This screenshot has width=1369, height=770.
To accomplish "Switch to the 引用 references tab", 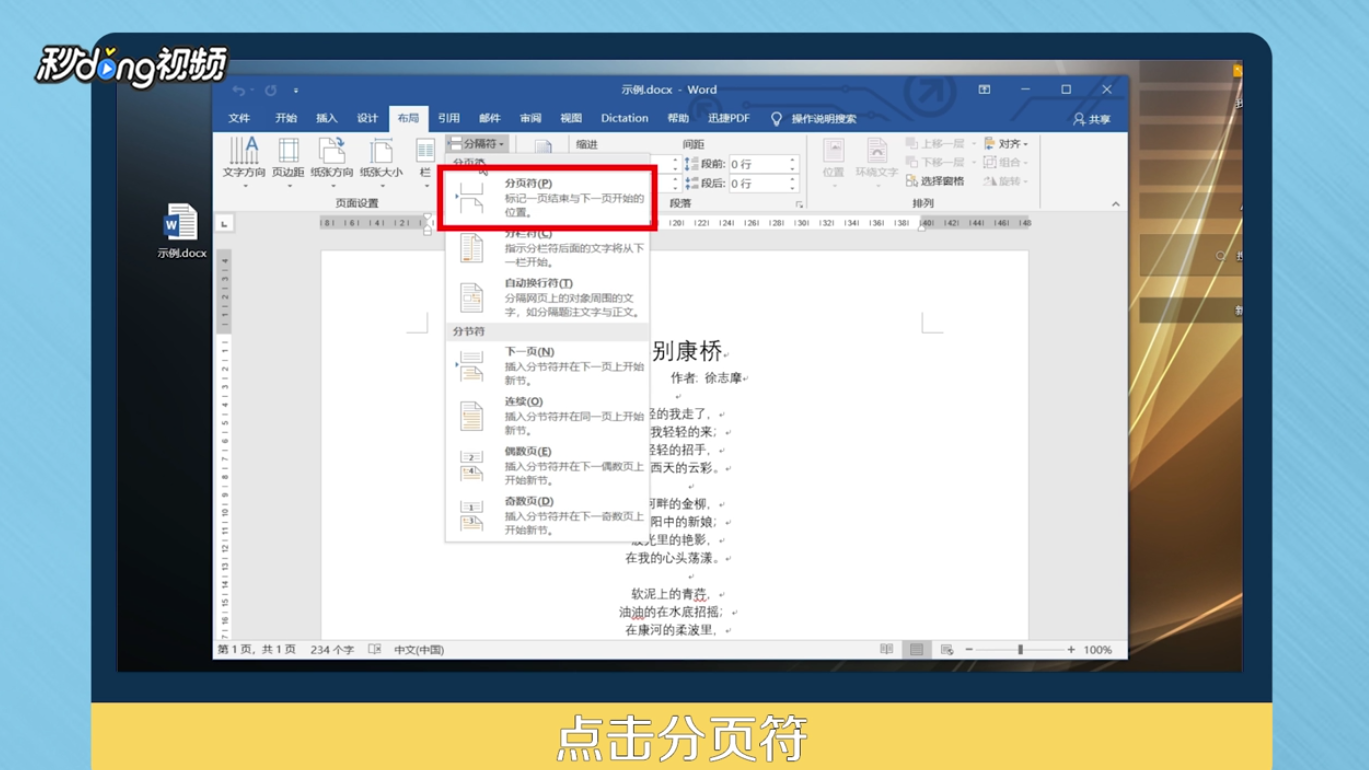I will [449, 118].
